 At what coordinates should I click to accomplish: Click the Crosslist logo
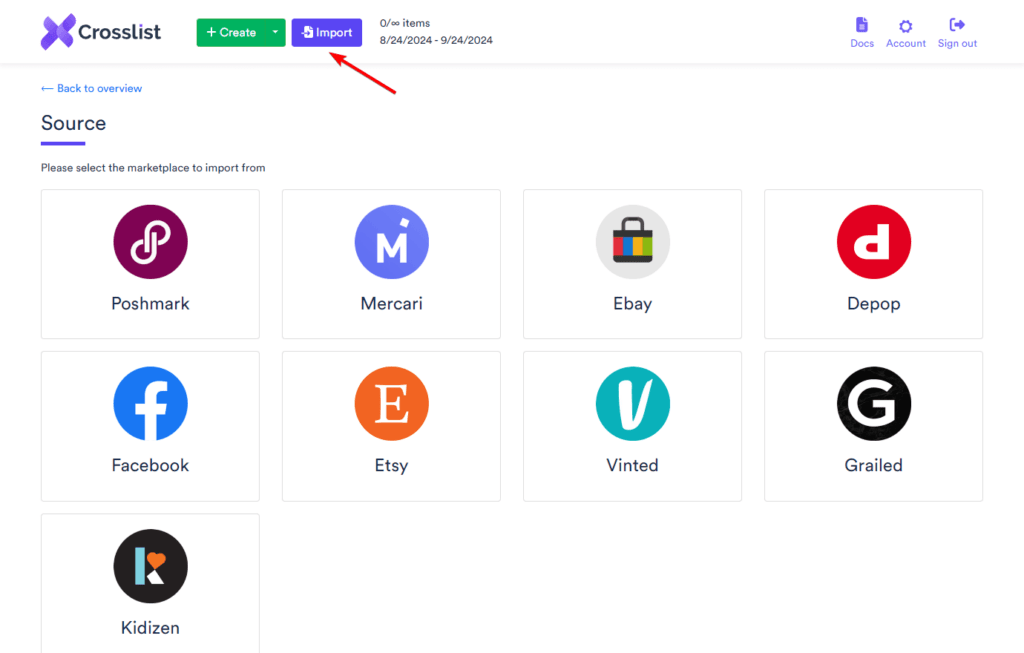coord(100,31)
